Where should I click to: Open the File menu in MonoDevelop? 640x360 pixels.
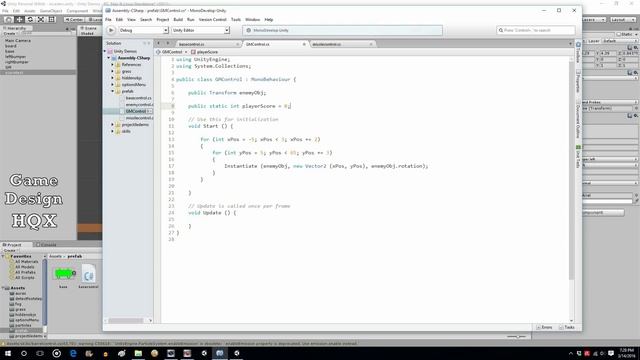click(x=108, y=20)
